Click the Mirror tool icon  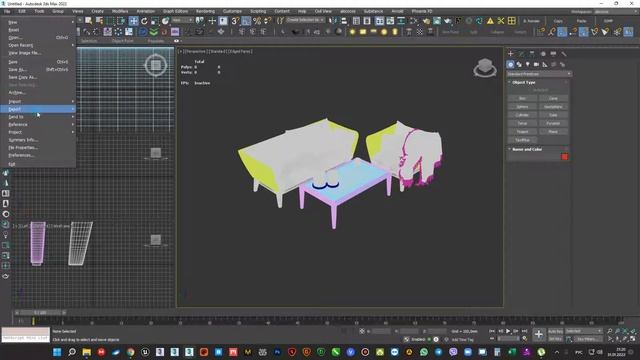click(x=333, y=20)
